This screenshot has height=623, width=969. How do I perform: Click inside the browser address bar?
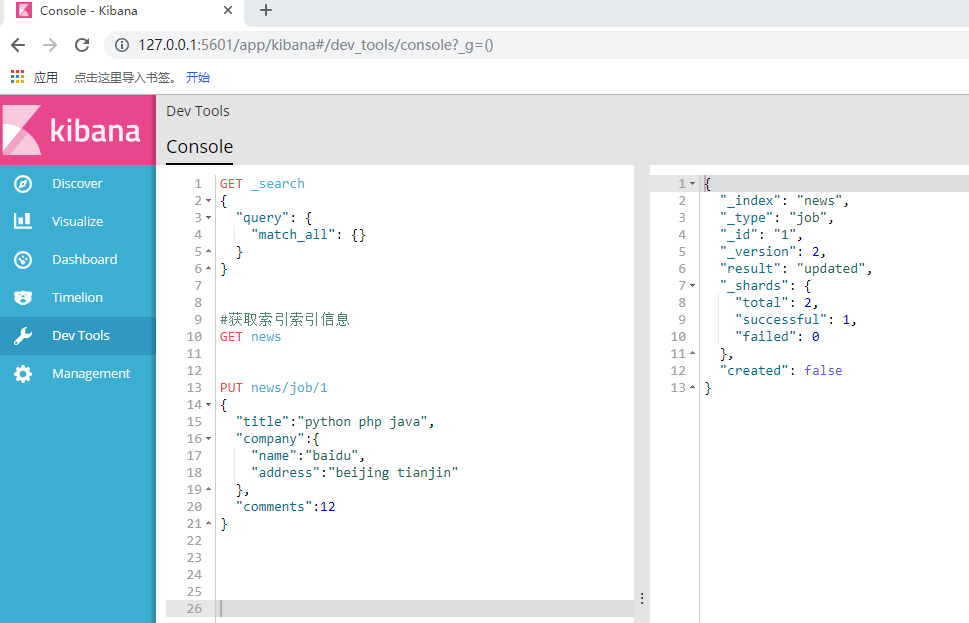400,44
